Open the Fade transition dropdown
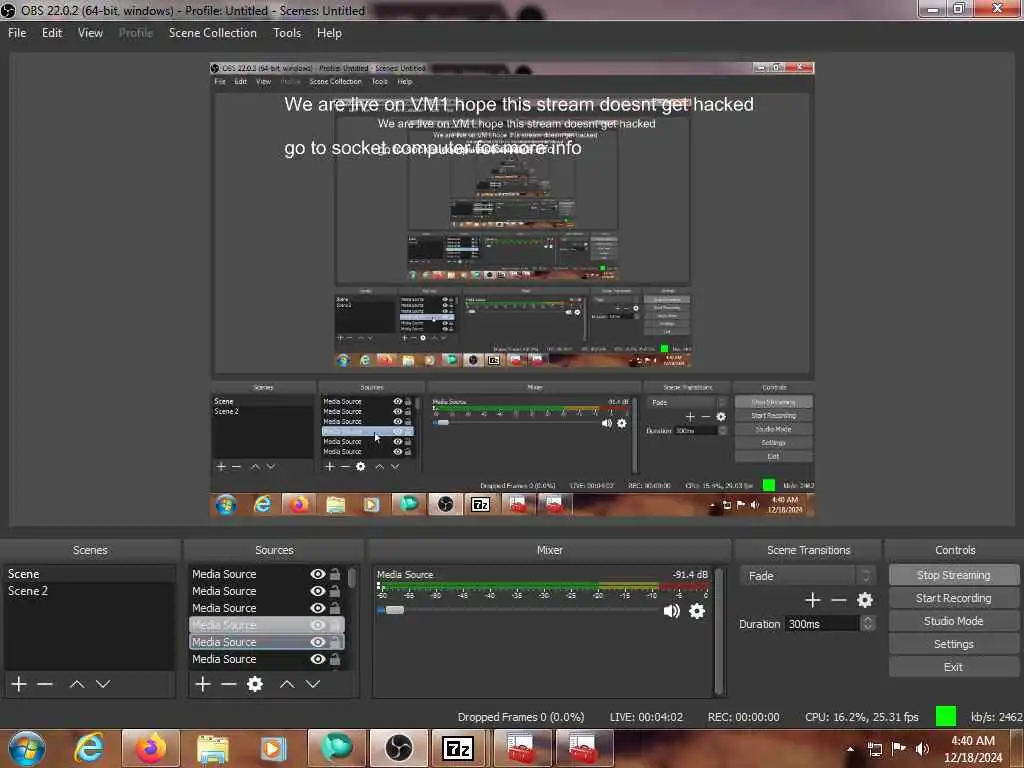The image size is (1024, 768). [x=808, y=575]
